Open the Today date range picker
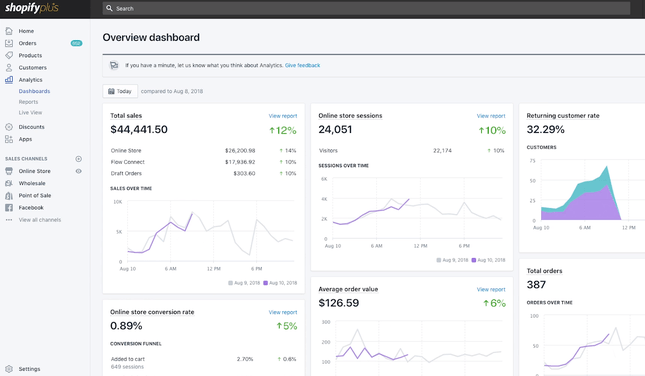Viewport: 645px width, 376px height. pos(120,91)
